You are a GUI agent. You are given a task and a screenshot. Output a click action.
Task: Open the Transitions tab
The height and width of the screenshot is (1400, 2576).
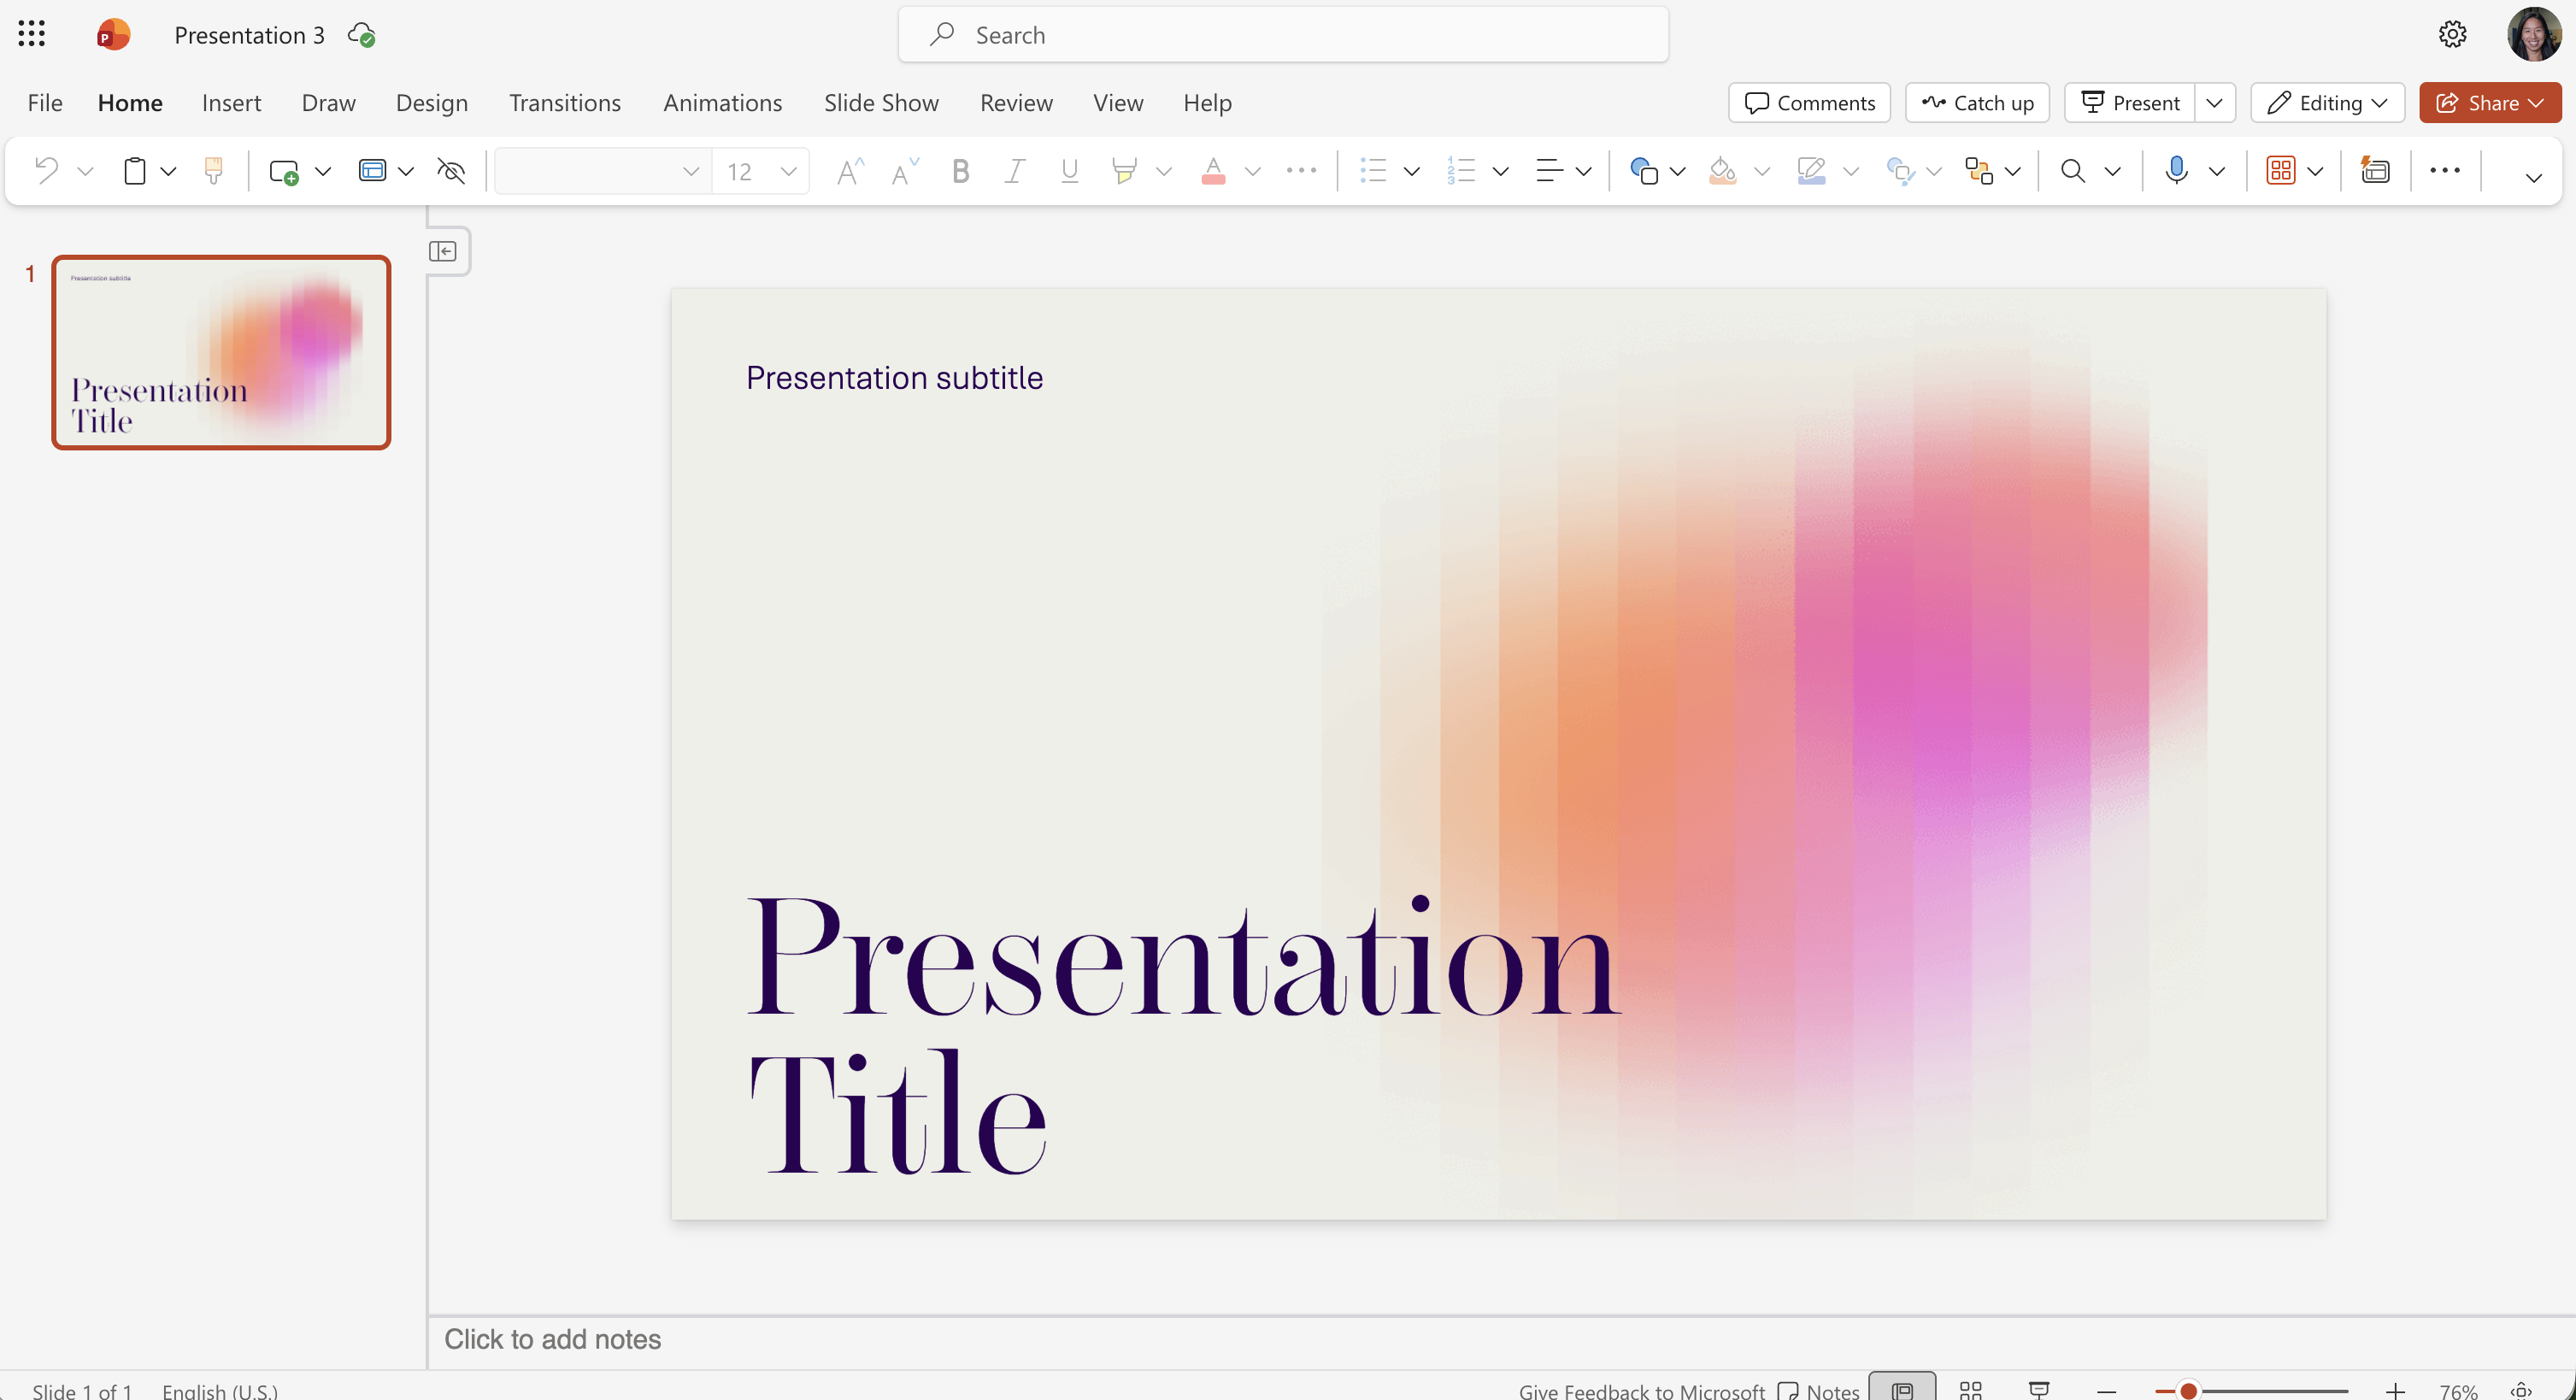(x=565, y=103)
